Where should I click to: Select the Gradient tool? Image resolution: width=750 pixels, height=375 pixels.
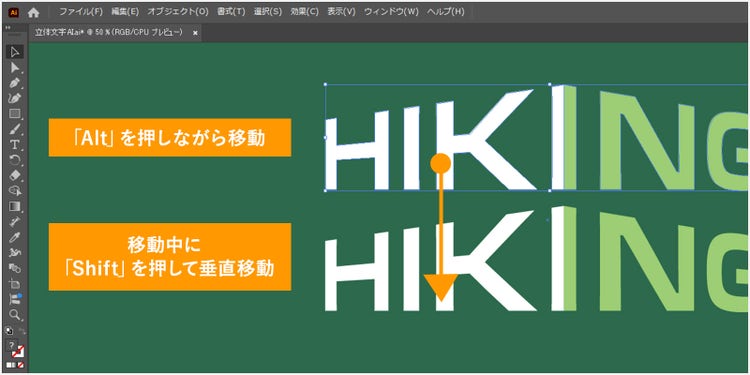pyautogui.click(x=15, y=206)
